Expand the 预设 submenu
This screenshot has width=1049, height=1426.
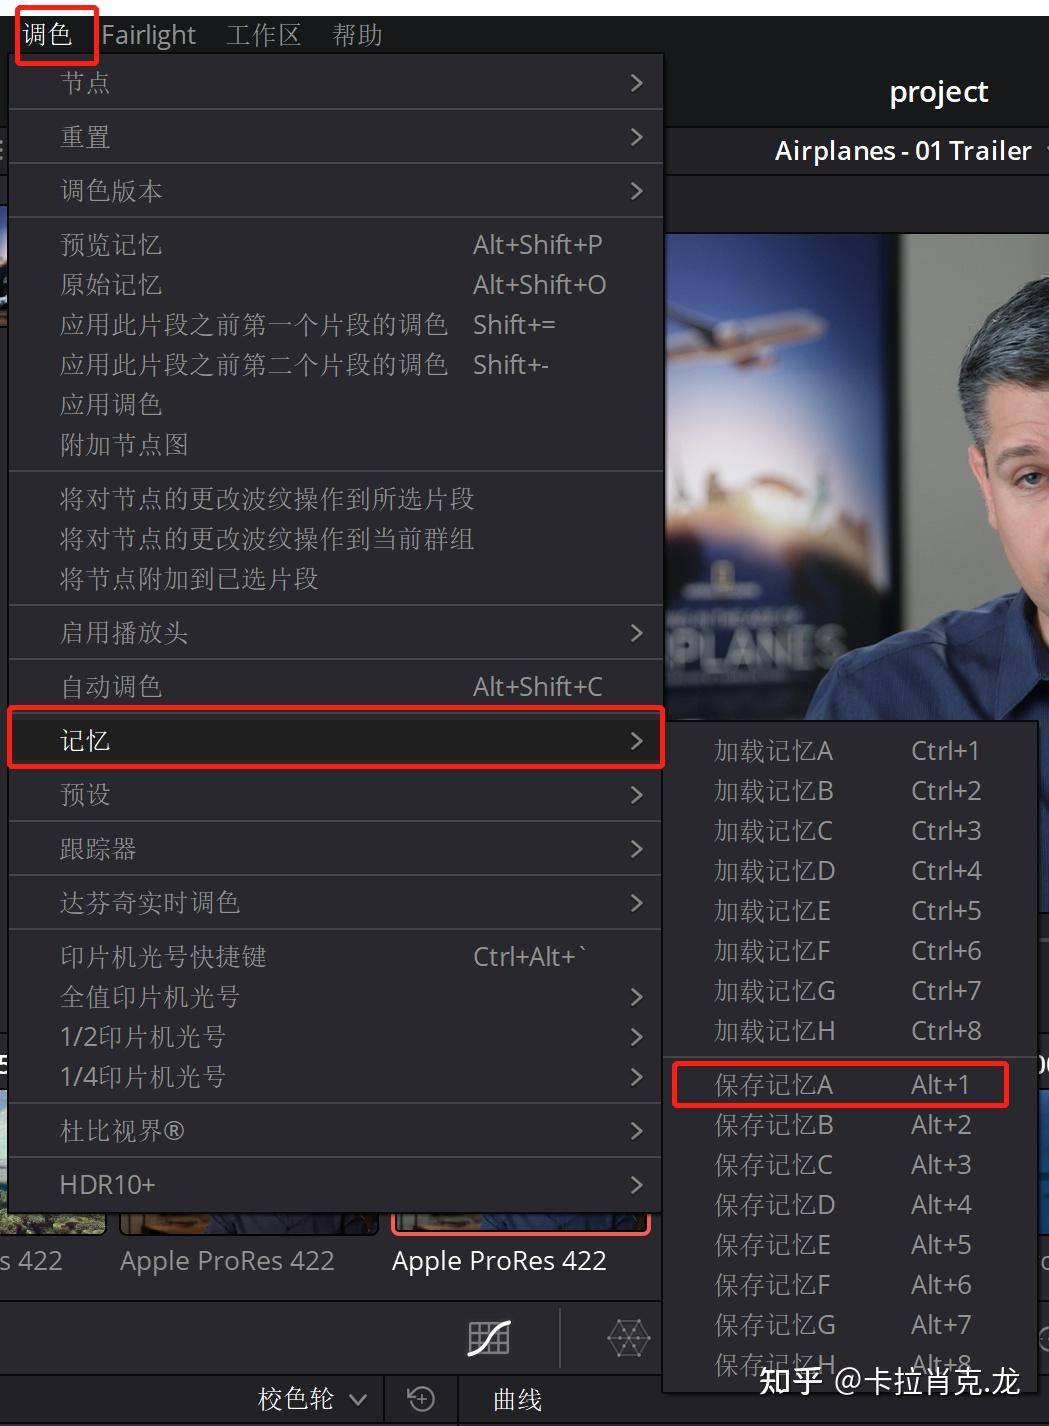636,795
